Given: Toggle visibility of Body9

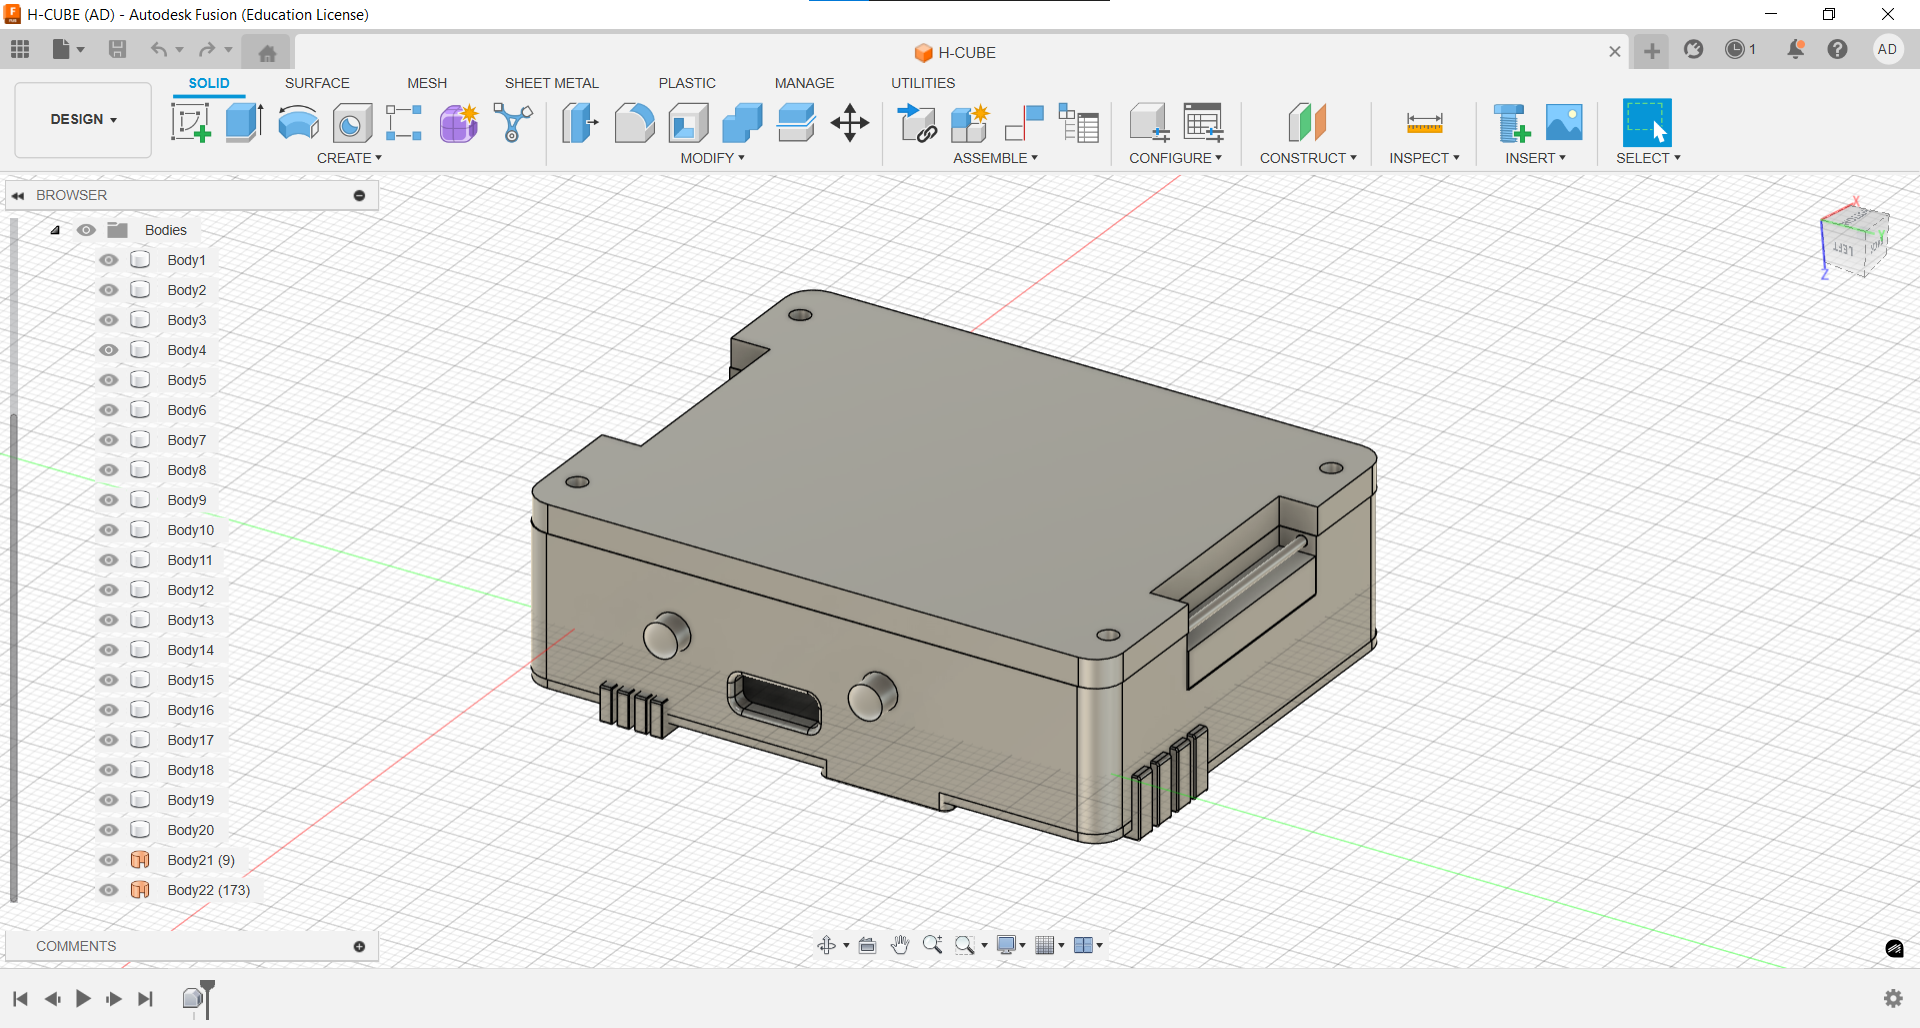Looking at the screenshot, I should [x=109, y=500].
